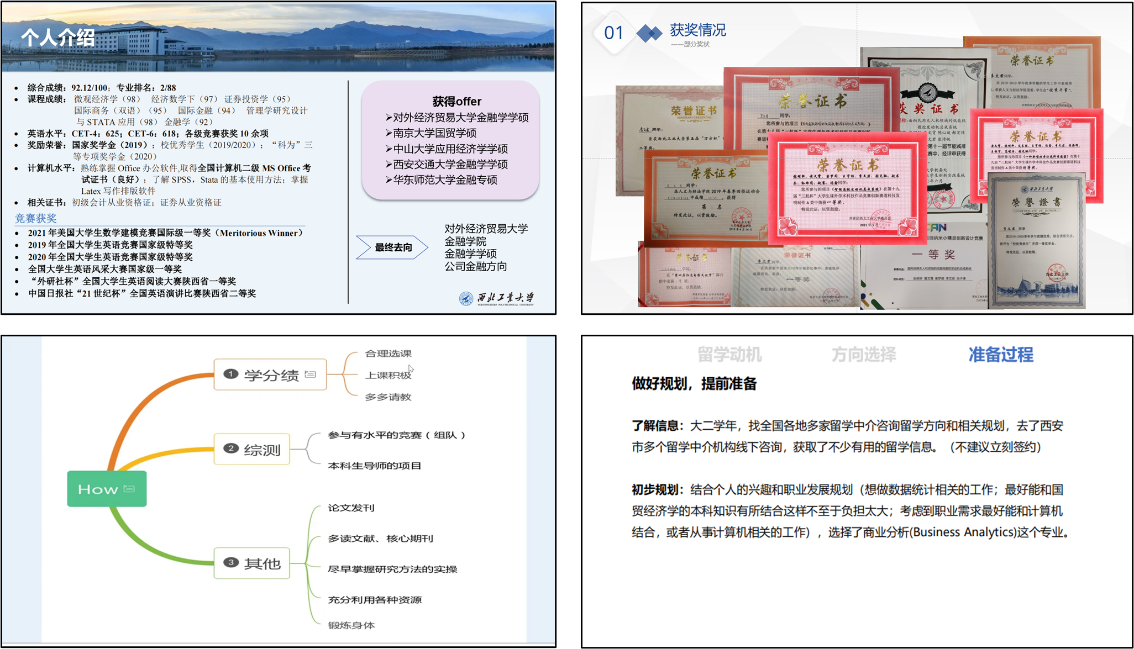Click the note icon on the How node
Viewport: 1134px width, 649px height.
129,489
